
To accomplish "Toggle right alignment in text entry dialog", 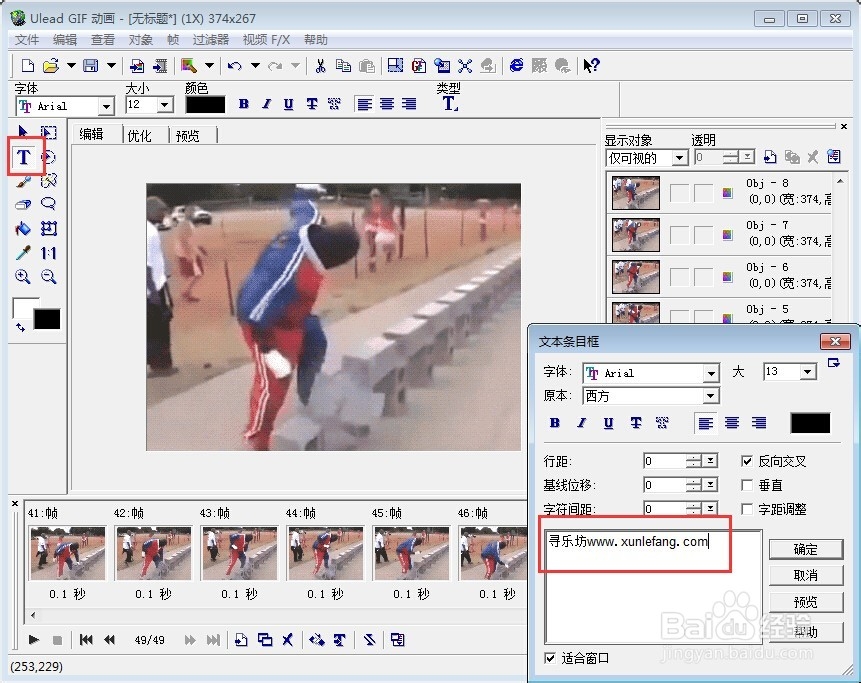I will [x=759, y=423].
